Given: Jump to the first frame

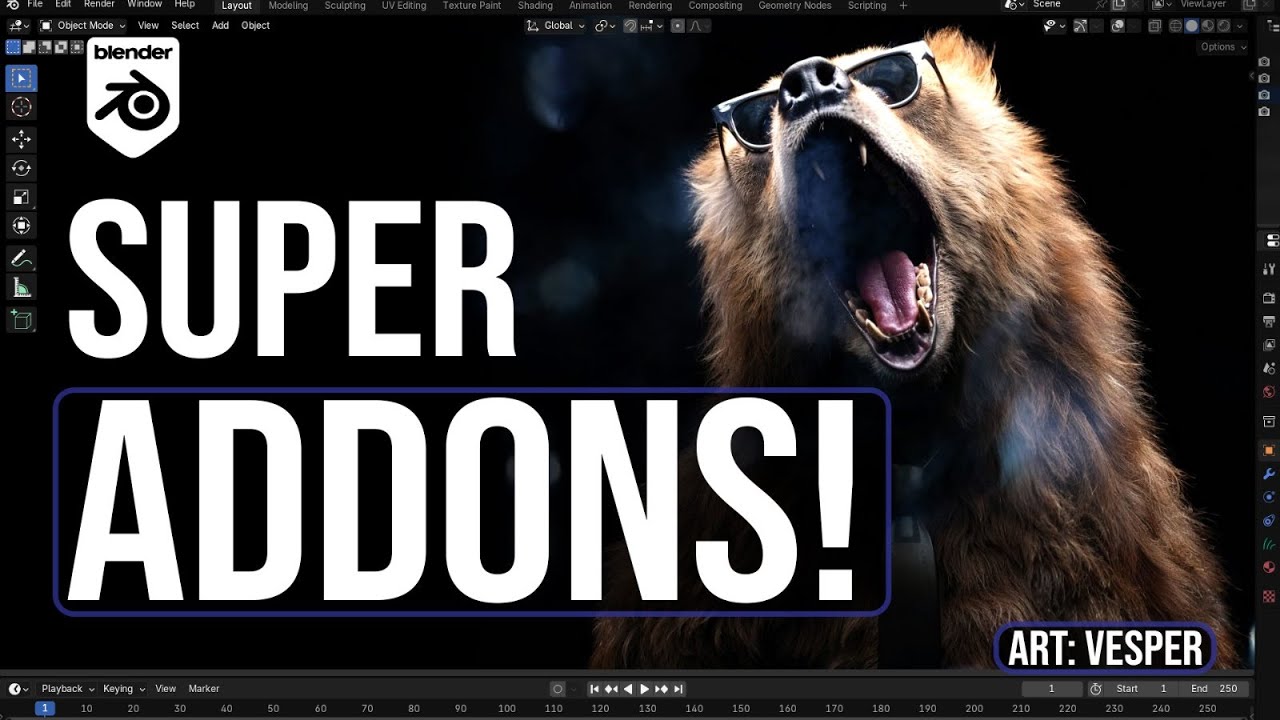Looking at the screenshot, I should (594, 689).
